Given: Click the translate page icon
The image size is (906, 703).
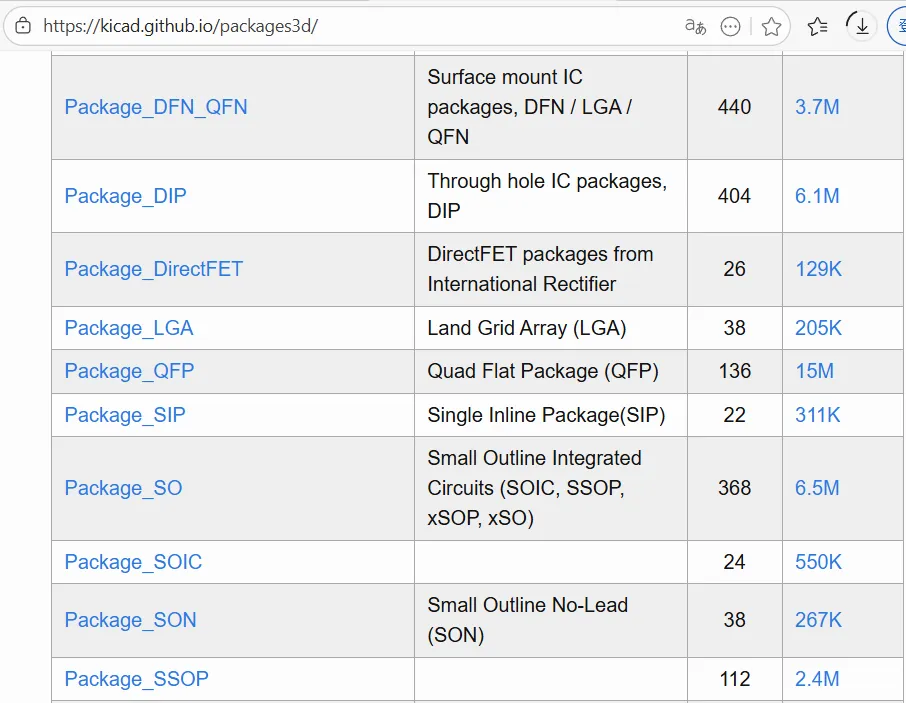Looking at the screenshot, I should 695,26.
